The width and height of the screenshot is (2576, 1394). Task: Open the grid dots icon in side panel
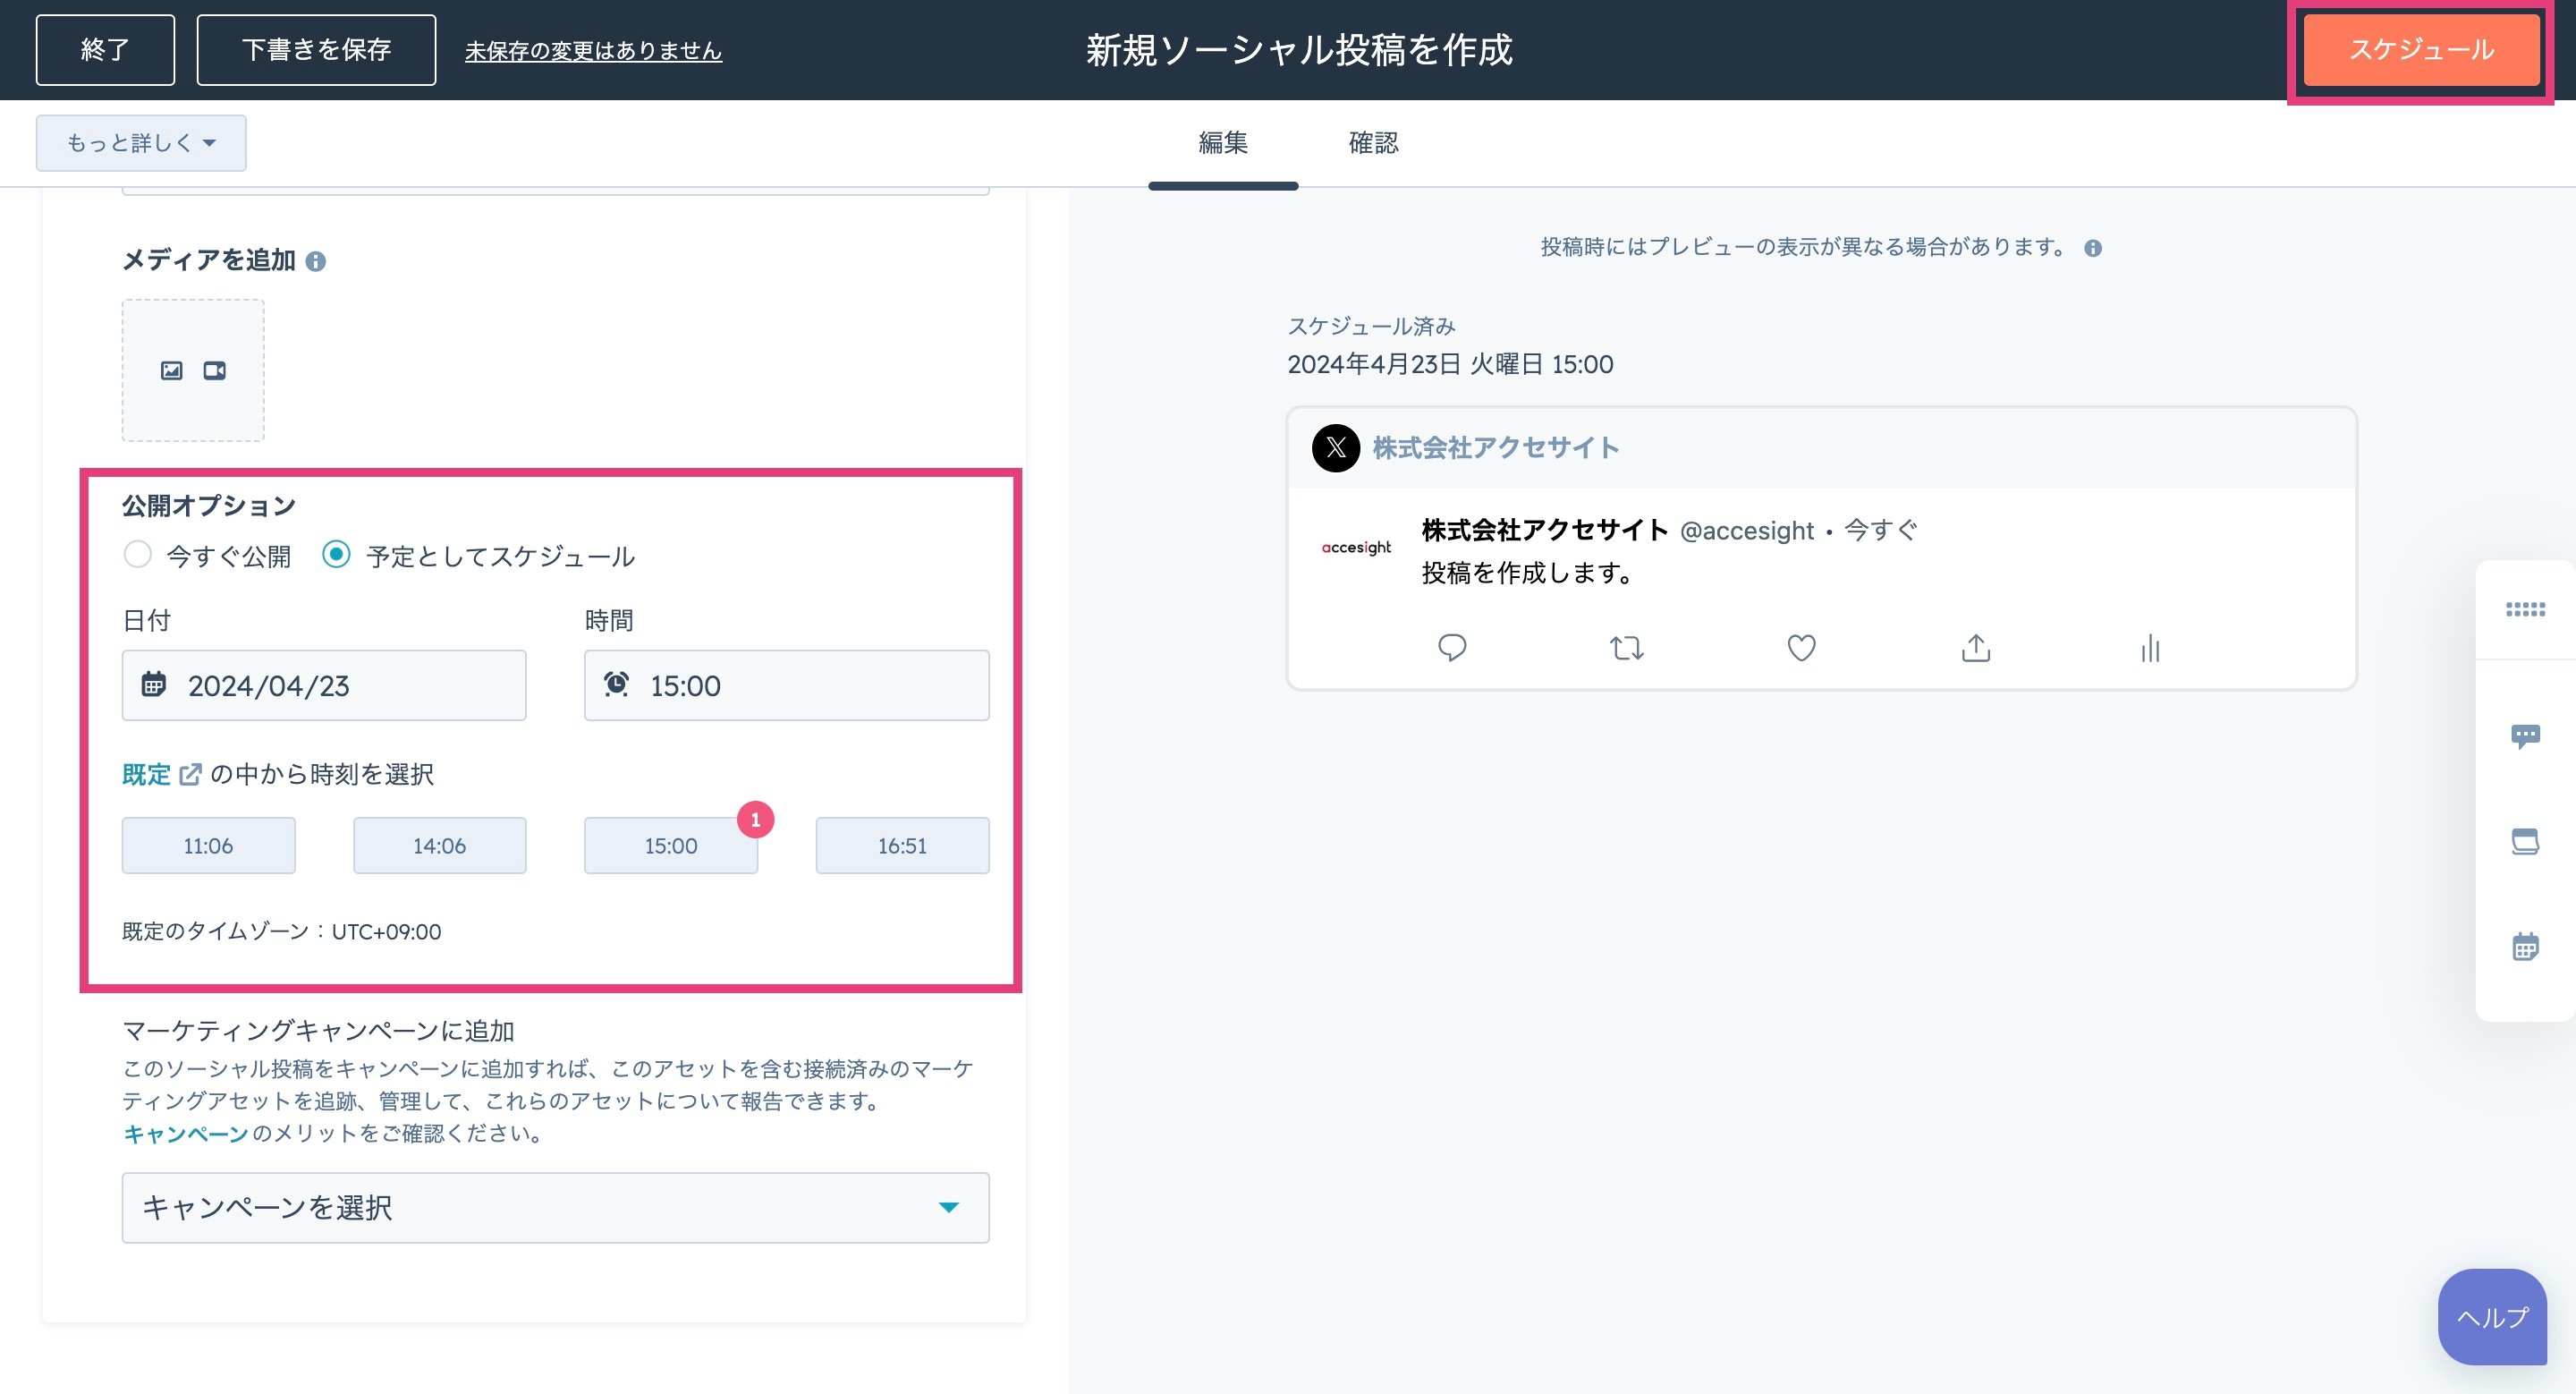pos(2525,610)
